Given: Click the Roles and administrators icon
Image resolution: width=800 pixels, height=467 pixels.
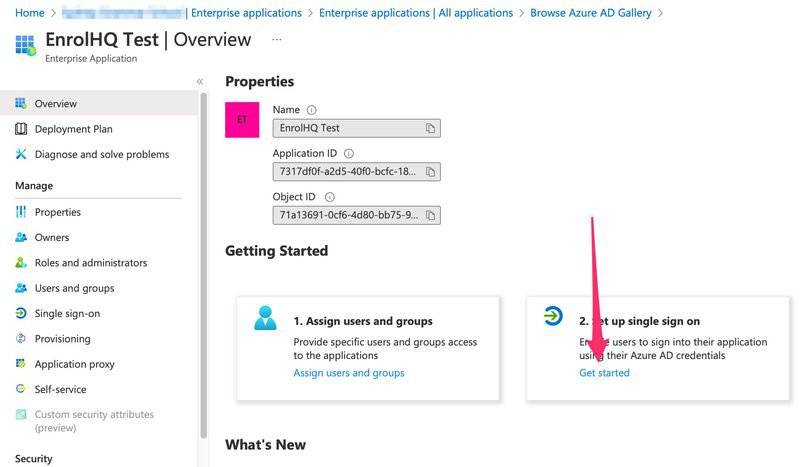Looking at the screenshot, I should pyautogui.click(x=21, y=262).
